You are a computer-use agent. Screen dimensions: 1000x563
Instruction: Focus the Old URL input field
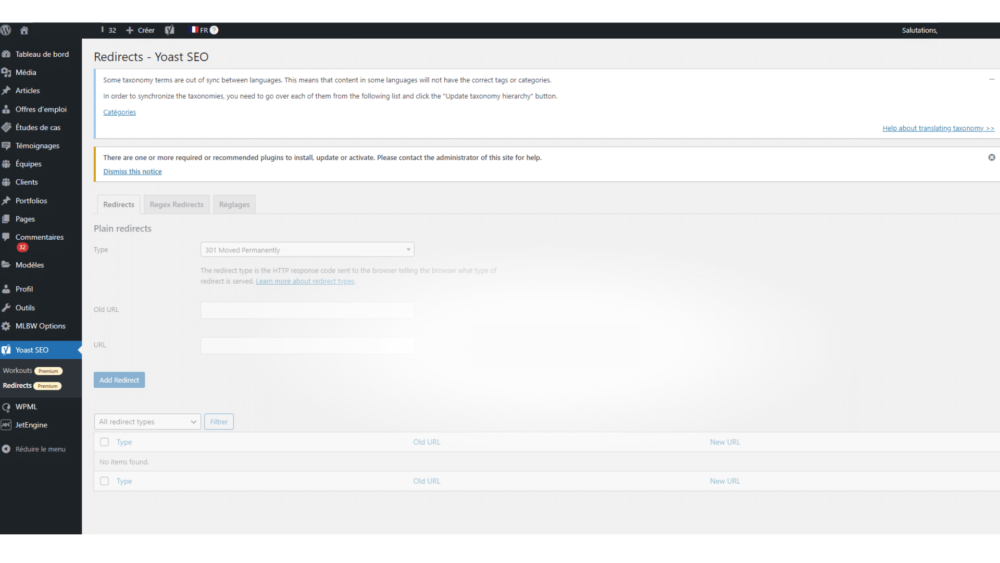coord(307,310)
